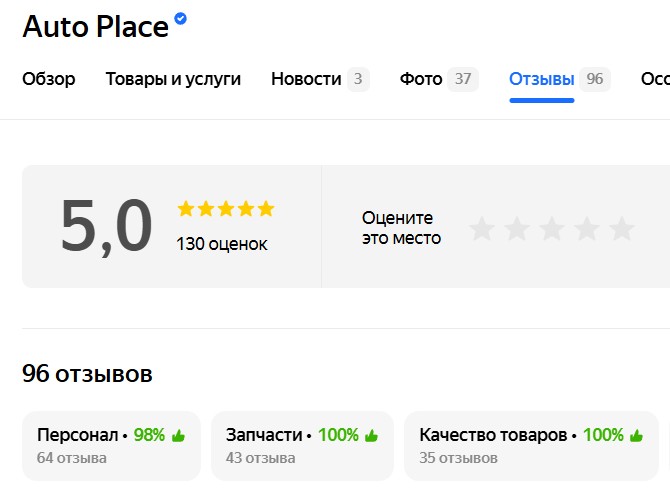Rate this place five stars
Screen dimensions: 670x490
point(622,229)
